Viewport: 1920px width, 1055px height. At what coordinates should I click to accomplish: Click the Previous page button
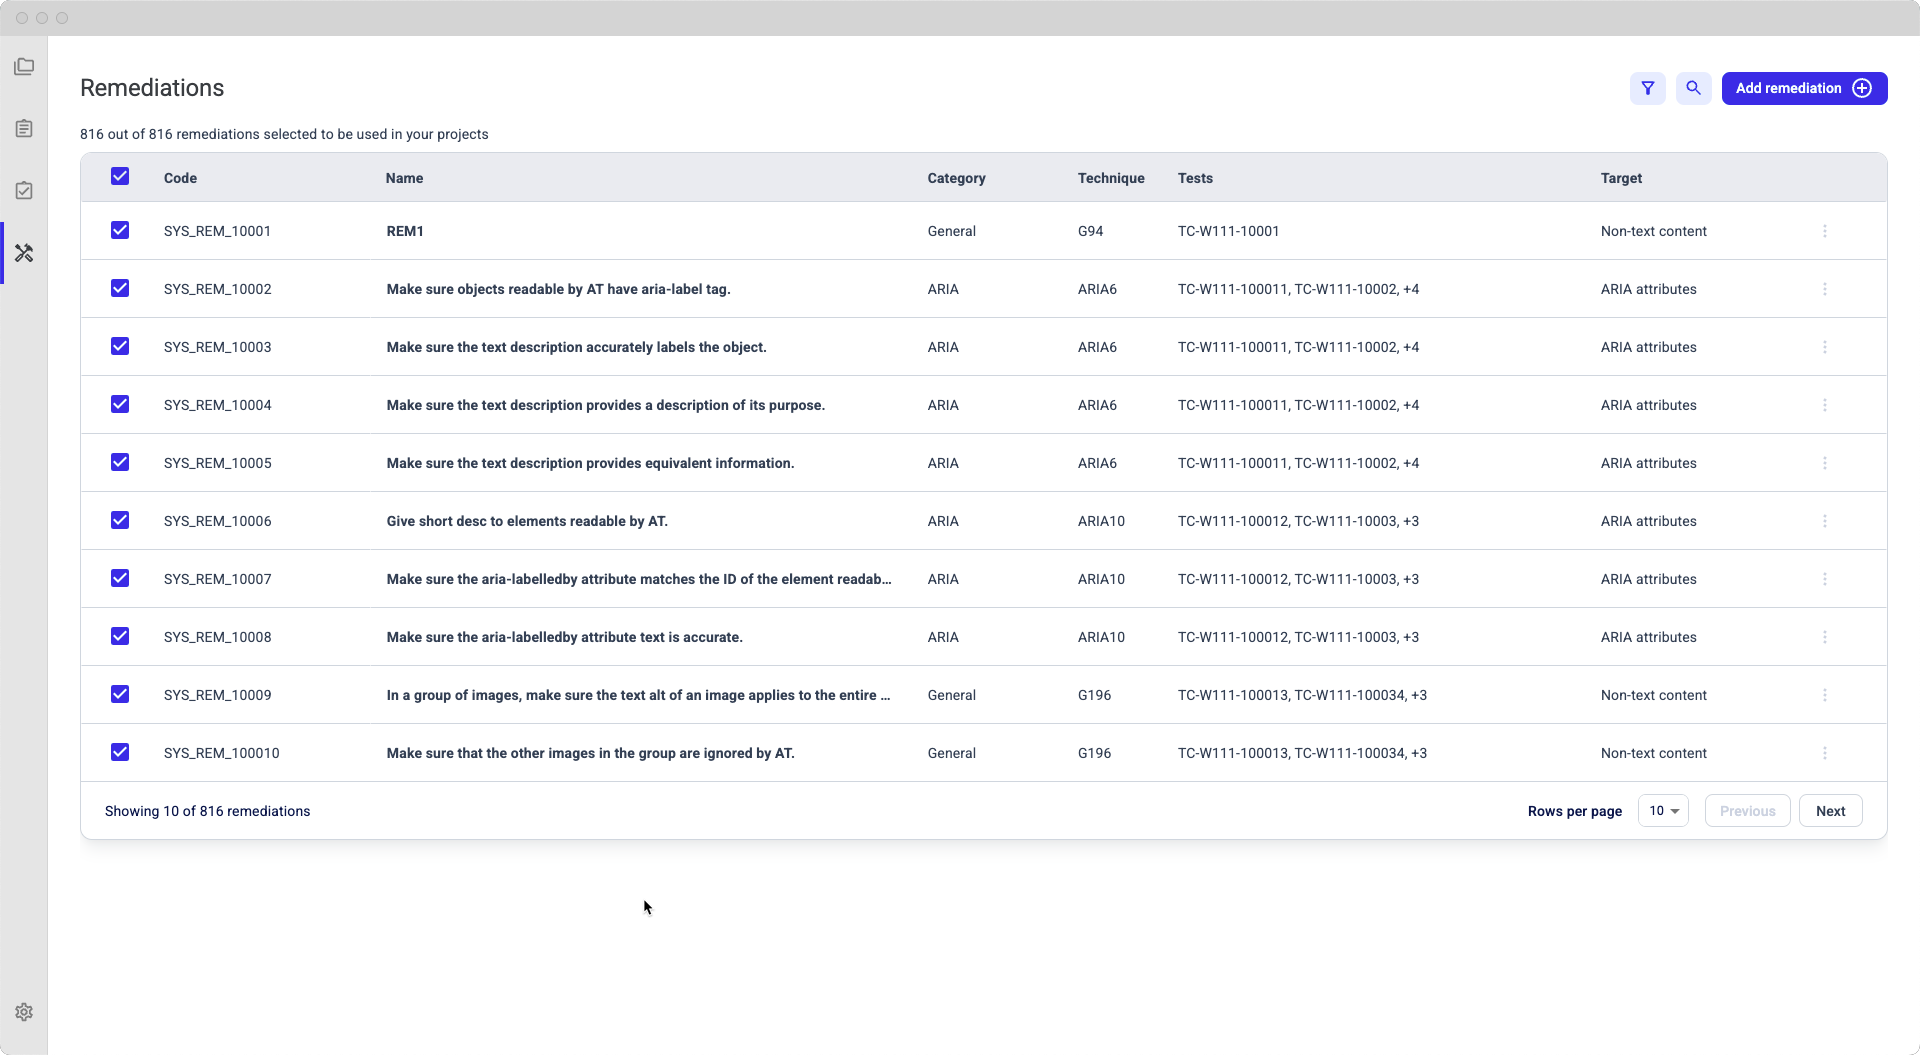1747,811
